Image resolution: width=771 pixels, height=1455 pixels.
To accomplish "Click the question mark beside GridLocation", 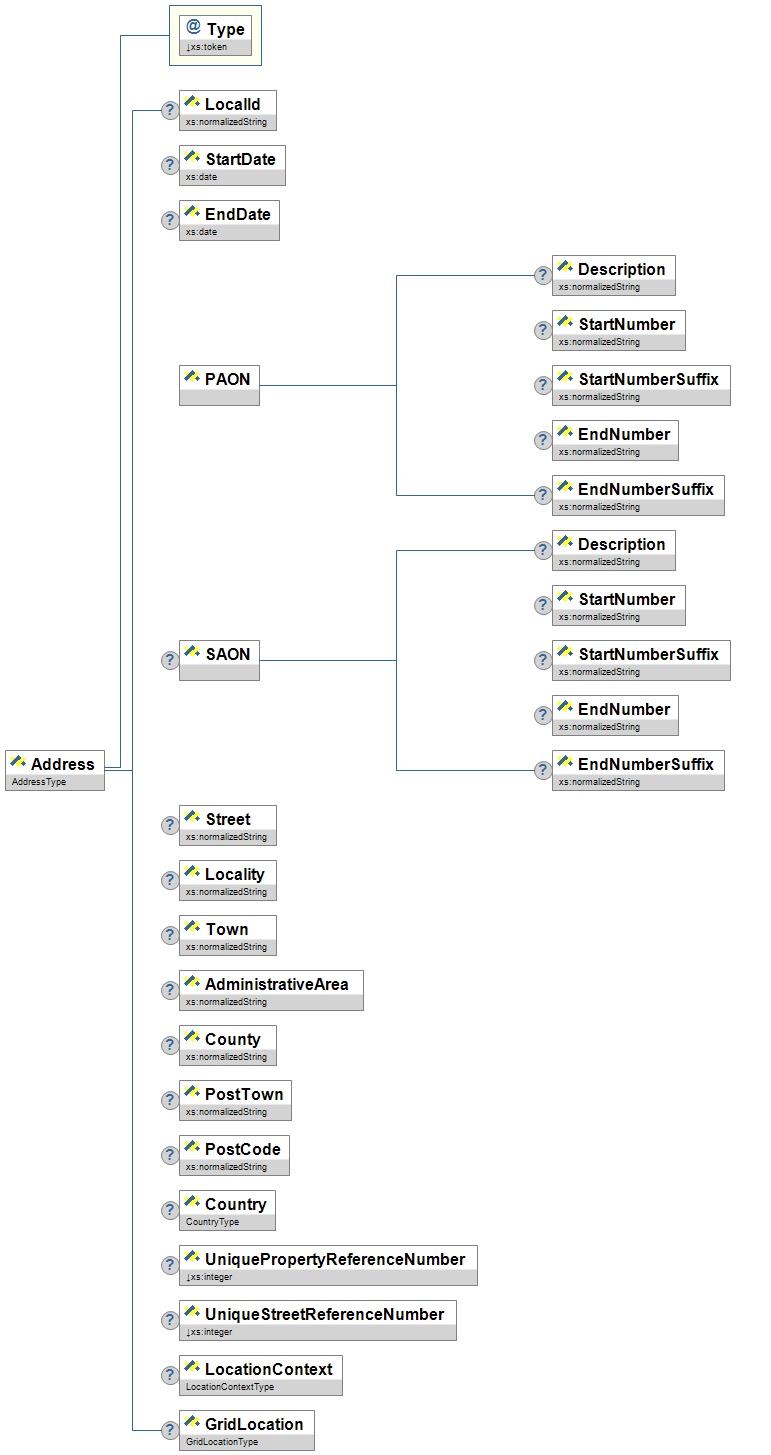I will (170, 1430).
